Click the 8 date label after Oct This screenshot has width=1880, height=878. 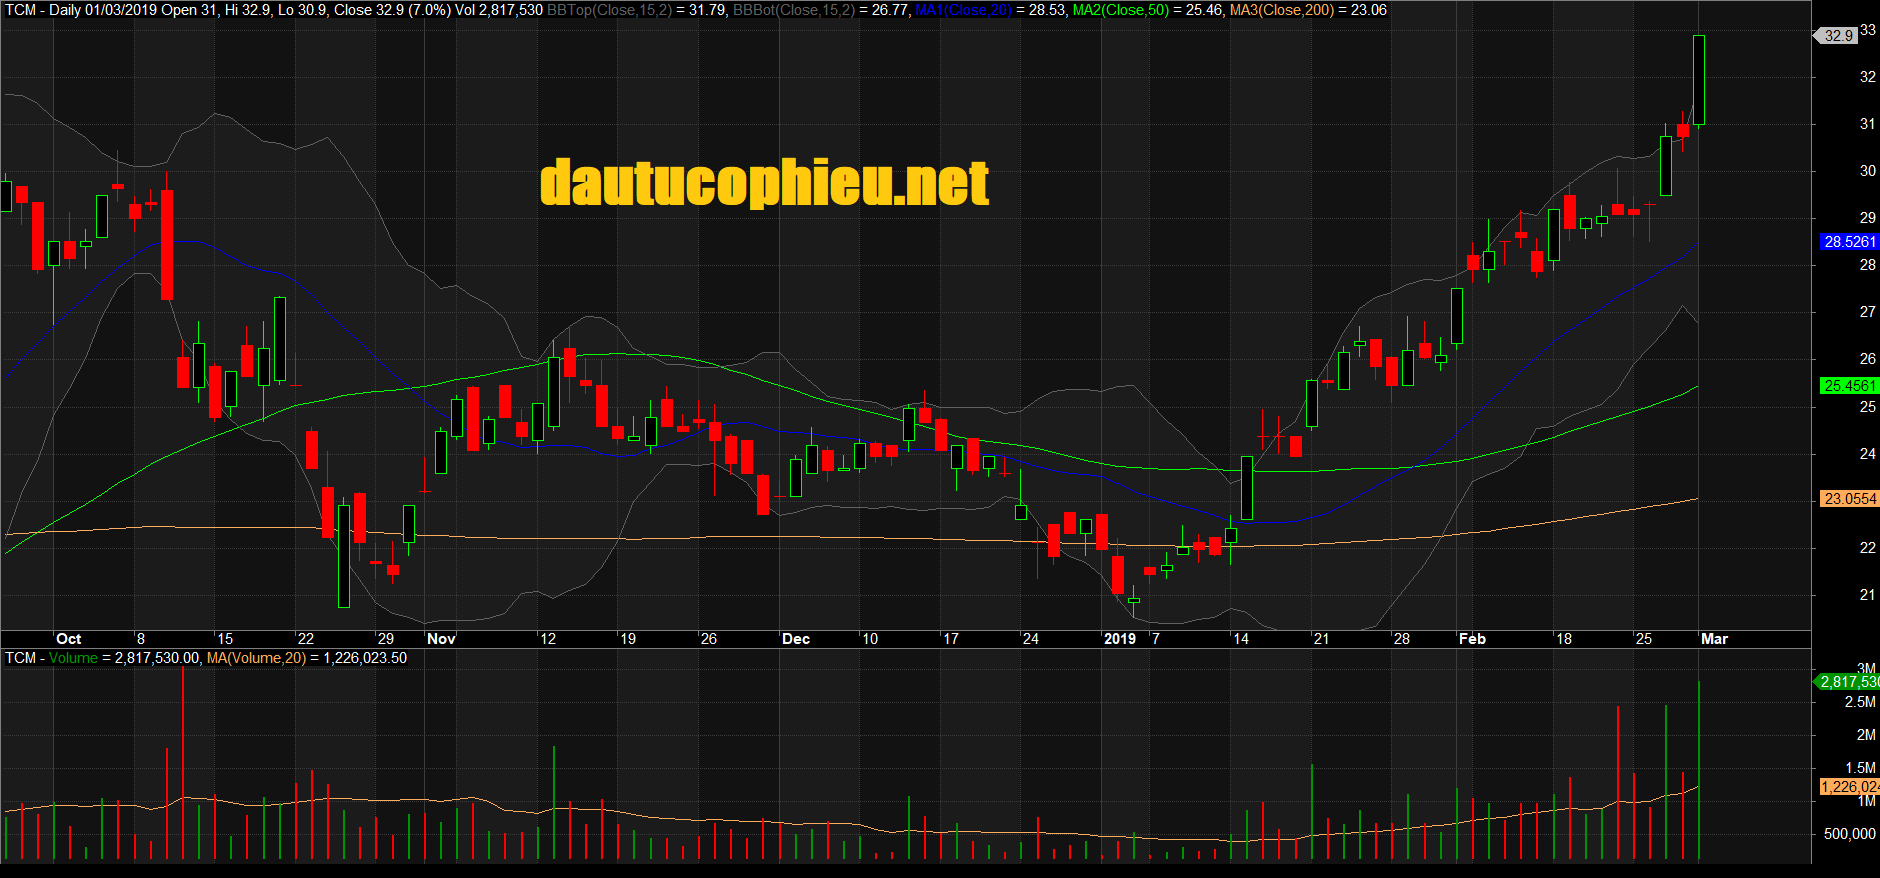[x=141, y=639]
